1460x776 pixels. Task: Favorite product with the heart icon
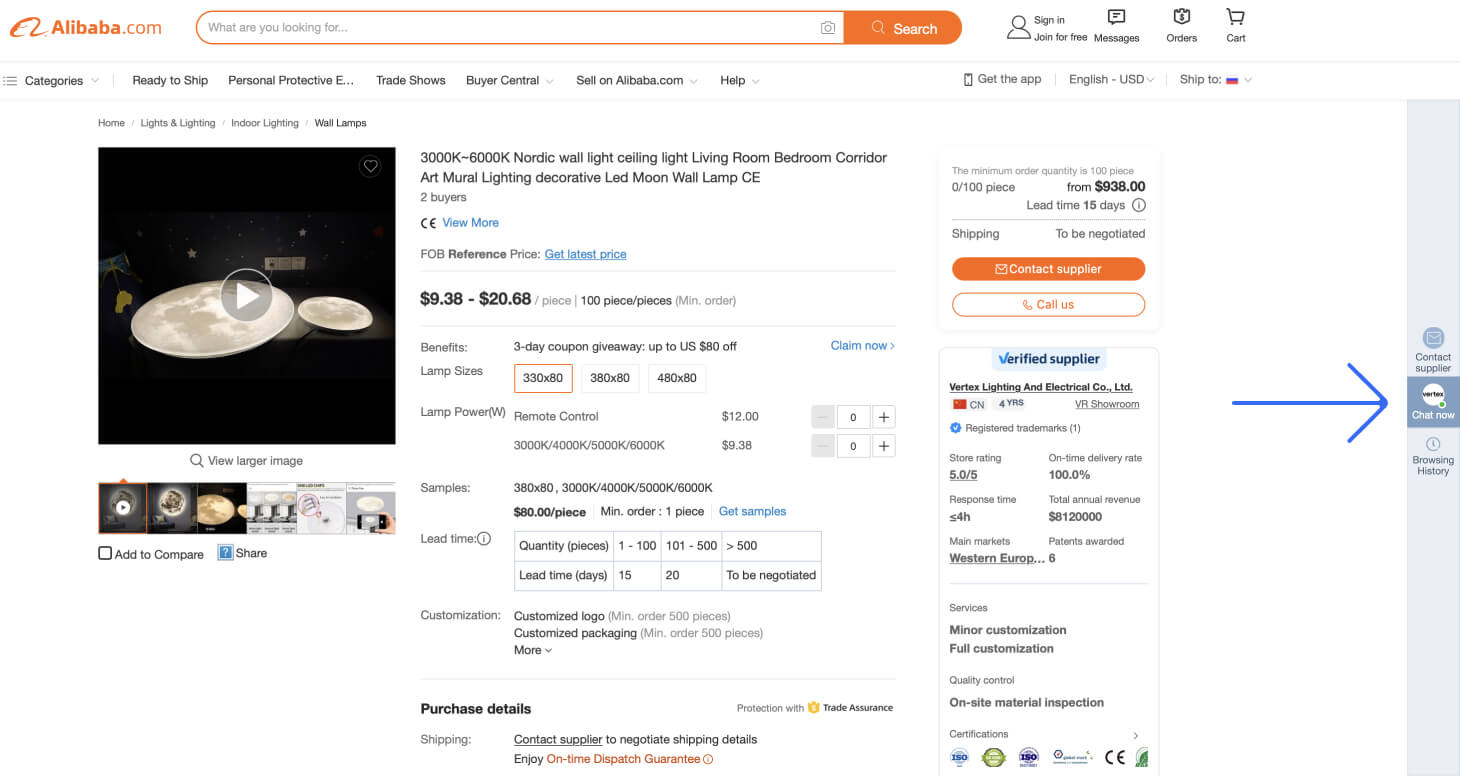click(370, 166)
